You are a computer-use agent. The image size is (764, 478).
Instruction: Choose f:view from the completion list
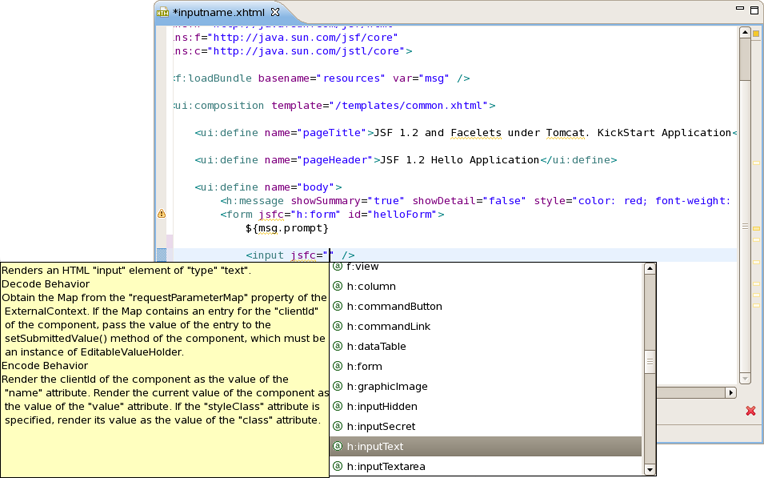point(486,267)
